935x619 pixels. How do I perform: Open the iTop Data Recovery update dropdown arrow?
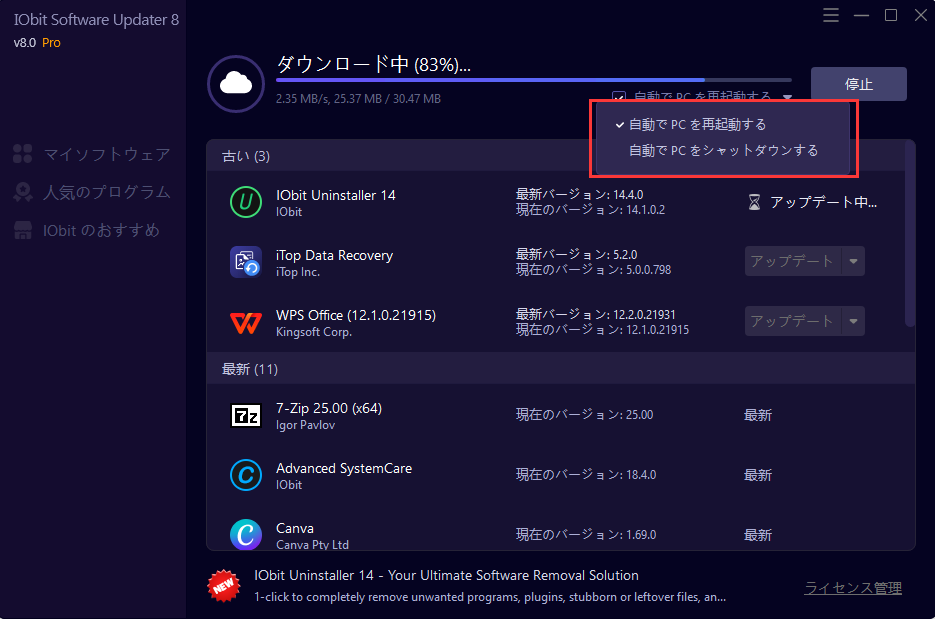(853, 261)
